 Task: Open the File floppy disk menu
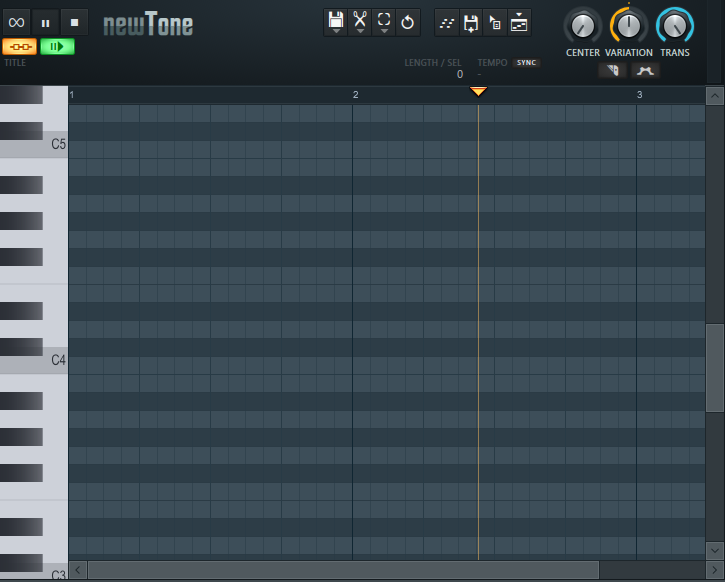click(x=336, y=22)
